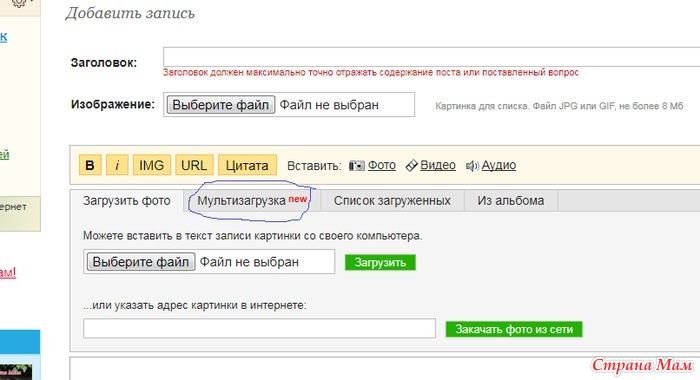Image resolution: width=700 pixels, height=380 pixels.
Task: Click the Заголовок: field label
Action: 104,63
